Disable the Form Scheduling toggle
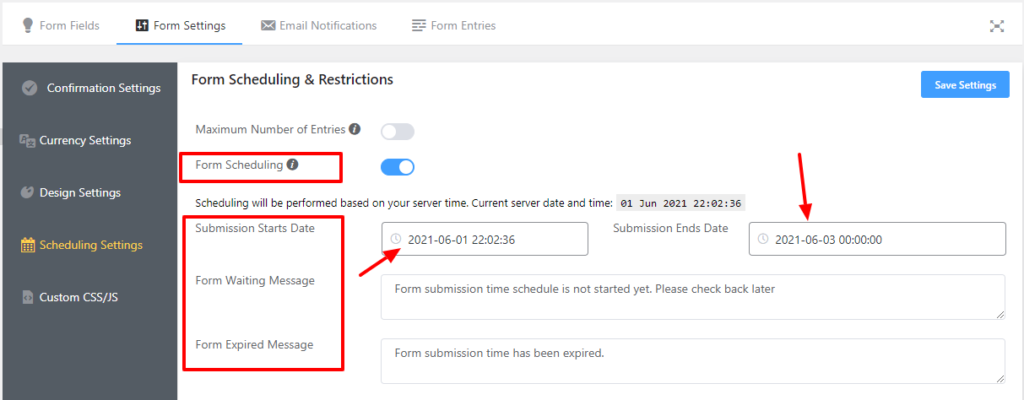Screen dimensions: 1024x400 pyautogui.click(x=397, y=167)
